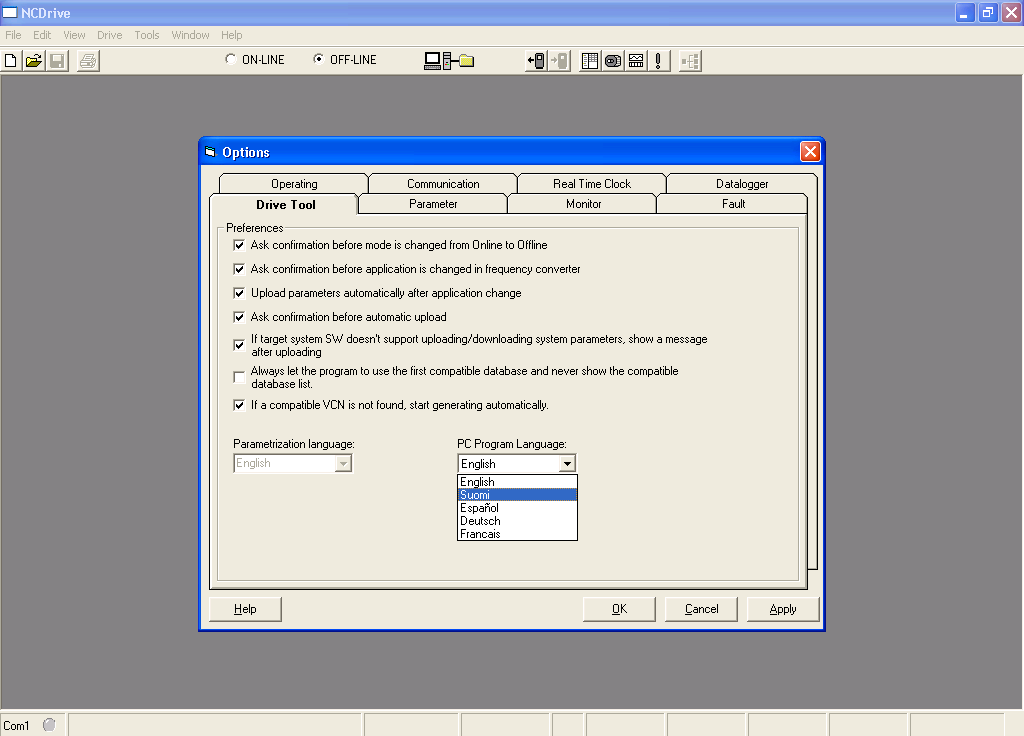Click the Options dialog title icon
This screenshot has height=736, width=1024.
pyautogui.click(x=210, y=152)
